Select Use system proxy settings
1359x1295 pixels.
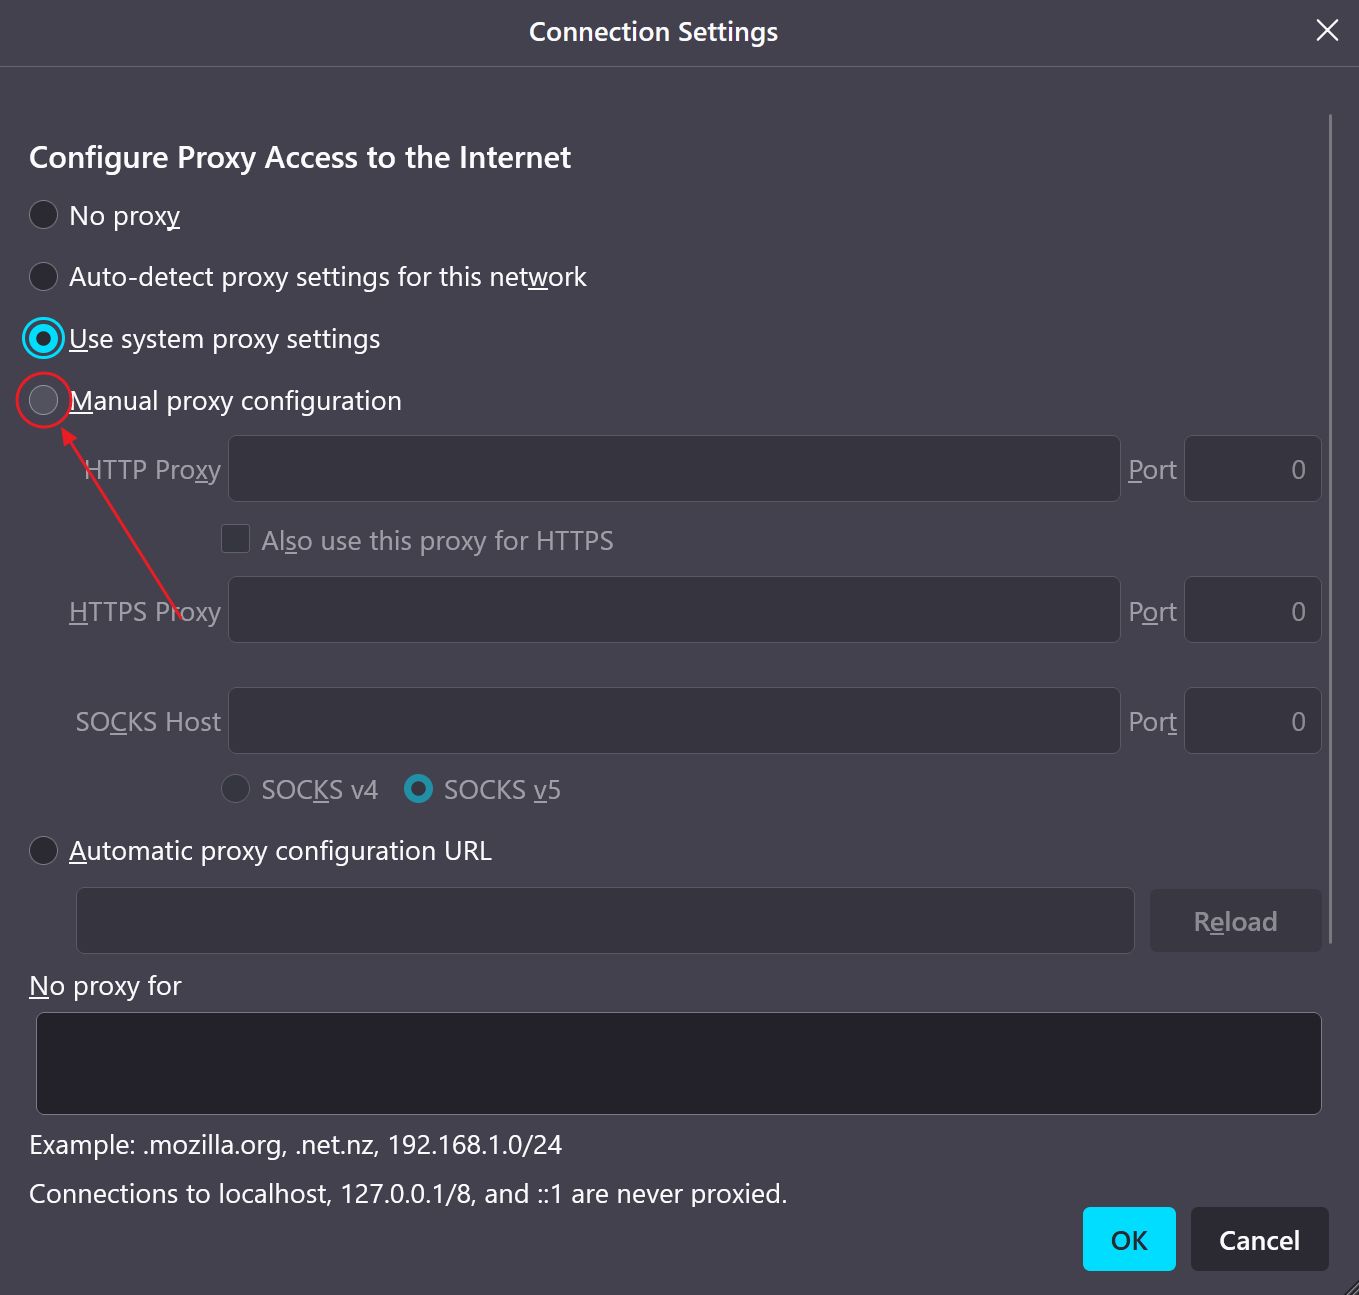pyautogui.click(x=42, y=338)
